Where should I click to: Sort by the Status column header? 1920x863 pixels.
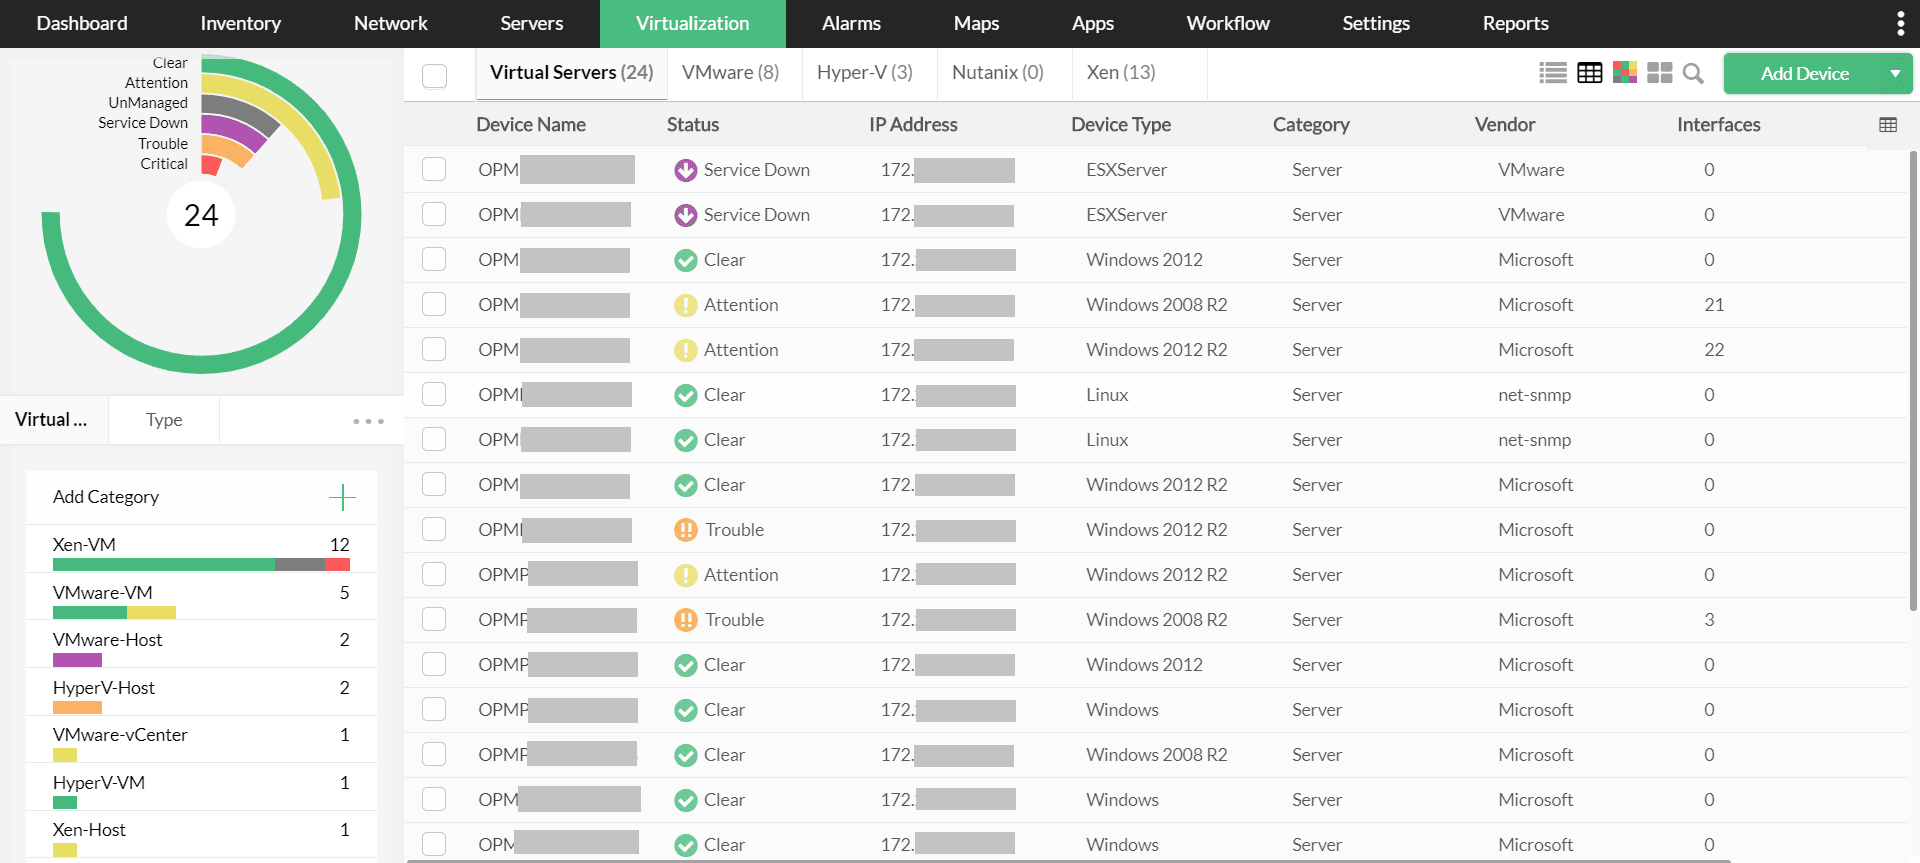pyautogui.click(x=693, y=125)
